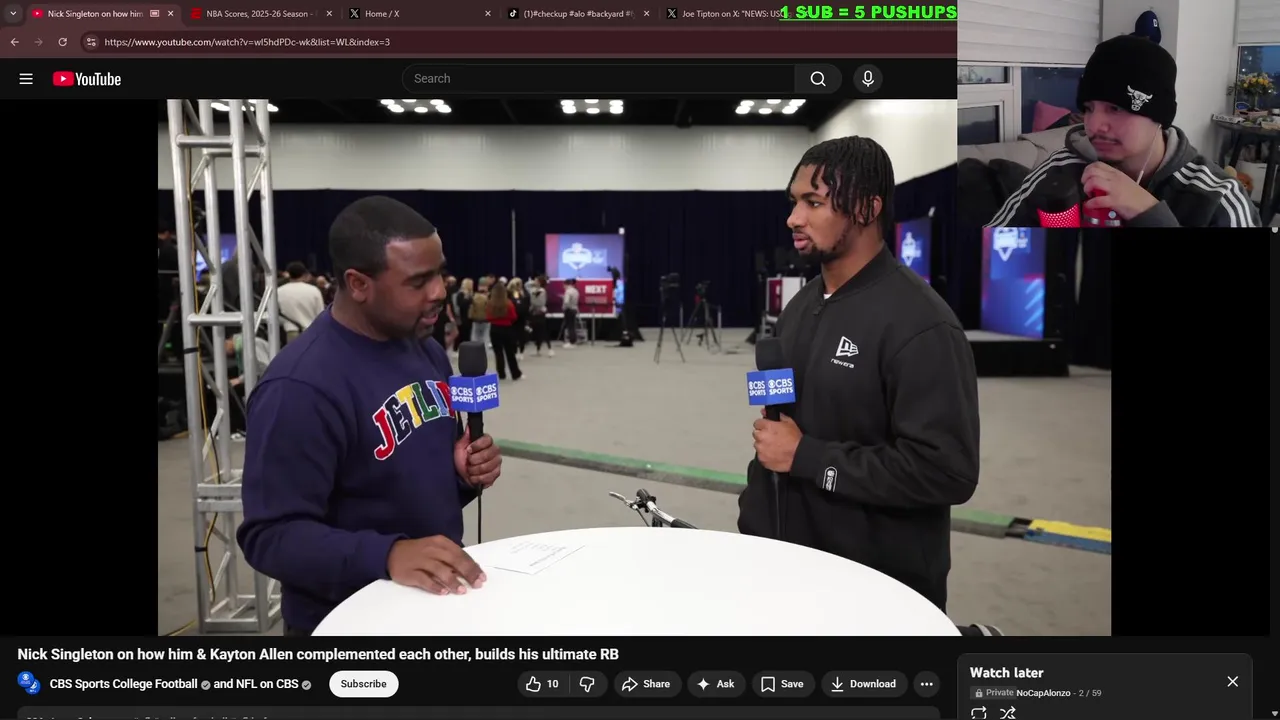
Task: Click the media-playing indicator on the YouTube tab
Action: (154, 14)
